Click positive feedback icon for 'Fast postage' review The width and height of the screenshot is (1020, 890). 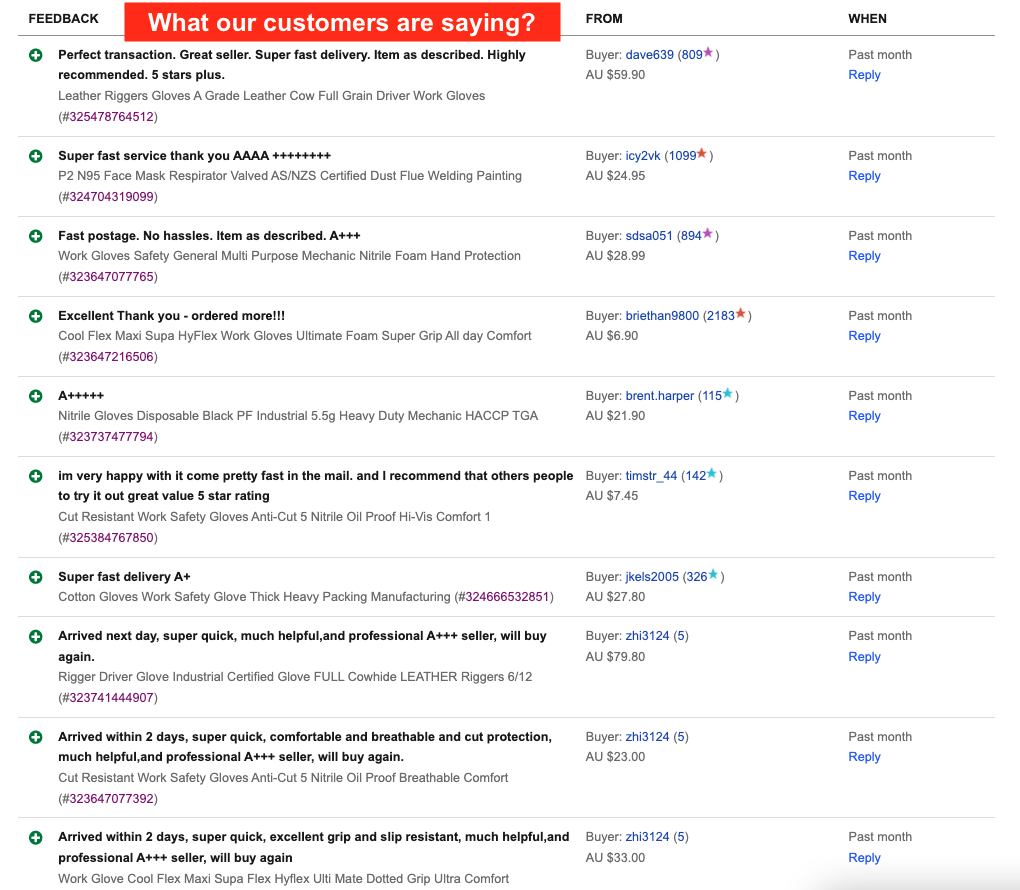click(36, 236)
